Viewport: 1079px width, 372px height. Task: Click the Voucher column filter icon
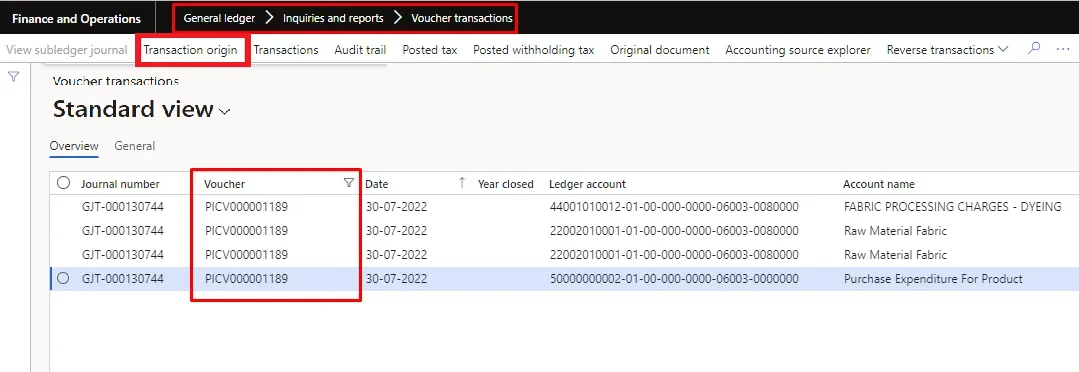[x=348, y=183]
